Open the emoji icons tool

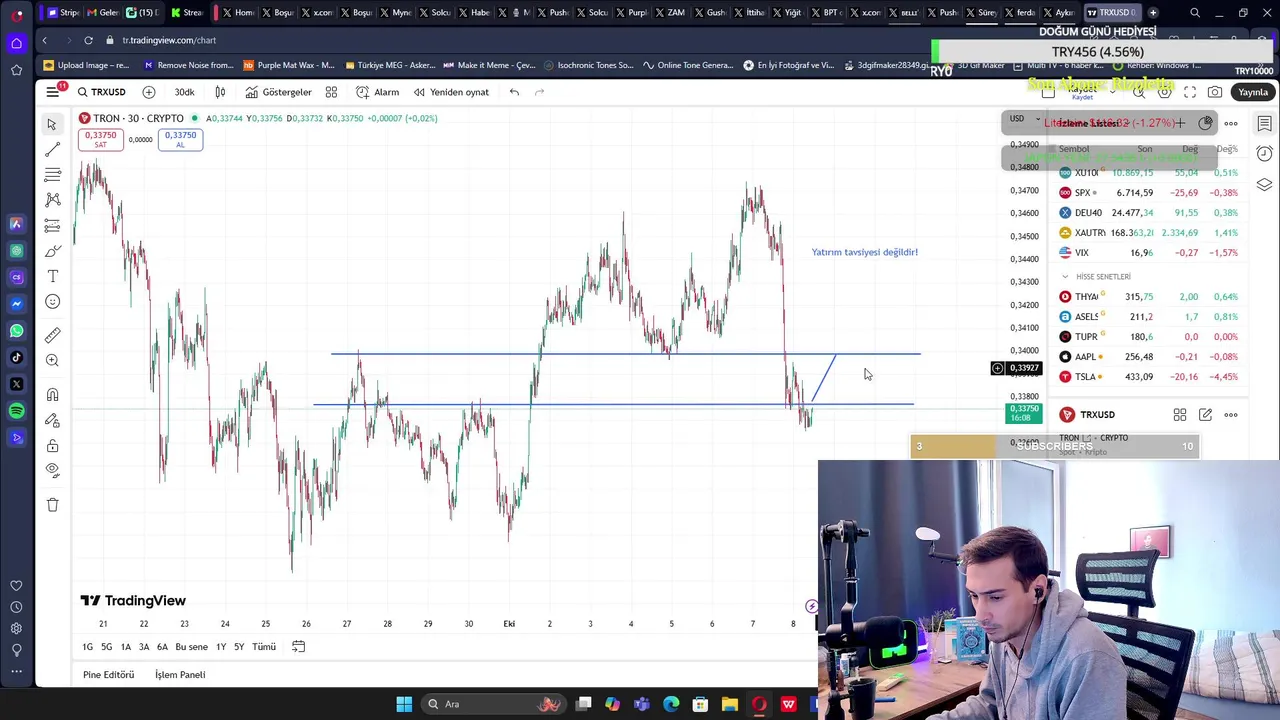pos(52,302)
